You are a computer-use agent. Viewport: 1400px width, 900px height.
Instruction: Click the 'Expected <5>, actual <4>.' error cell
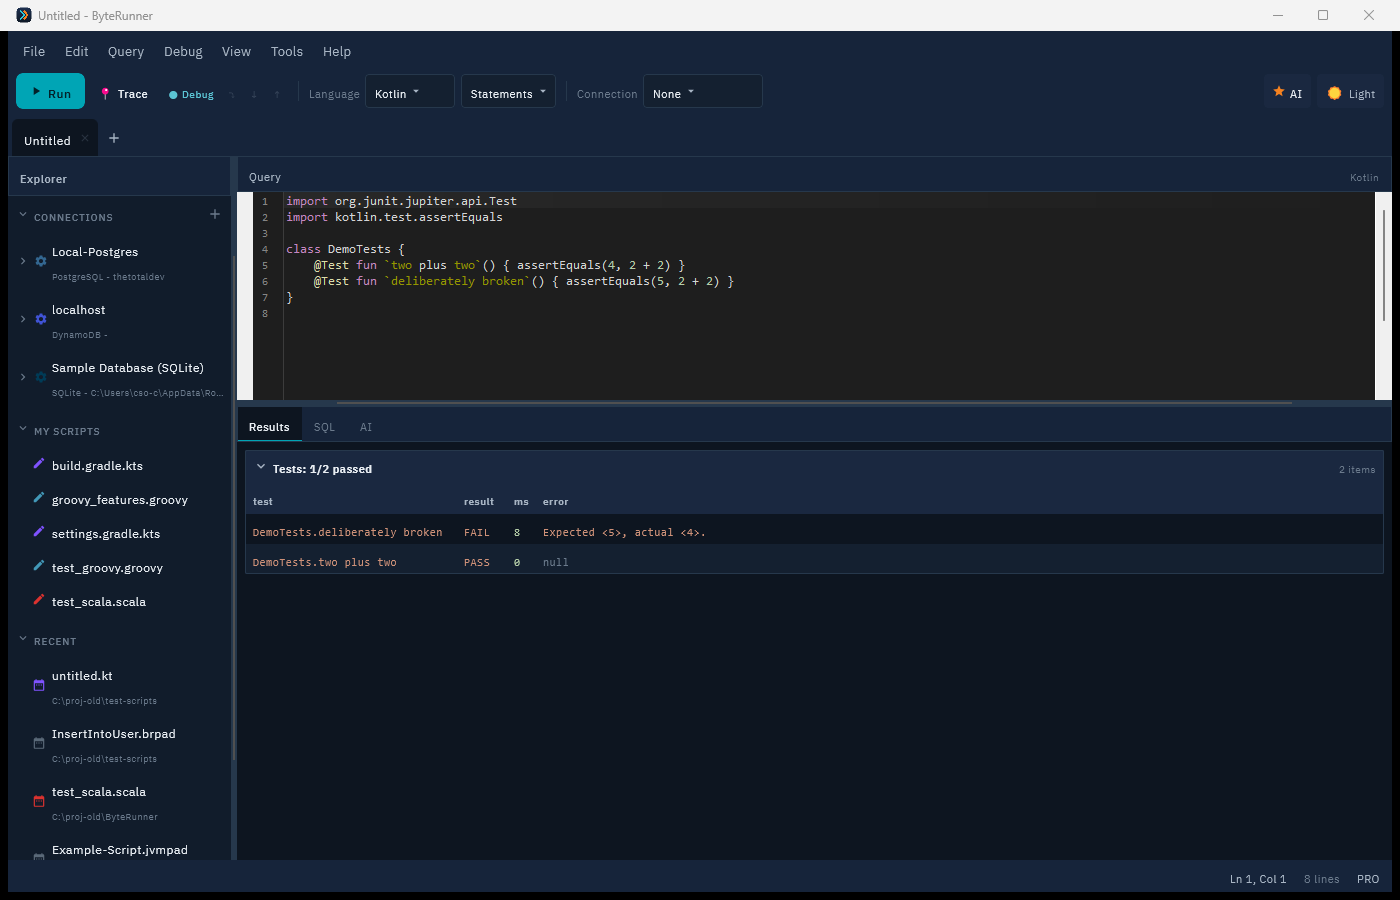(624, 533)
